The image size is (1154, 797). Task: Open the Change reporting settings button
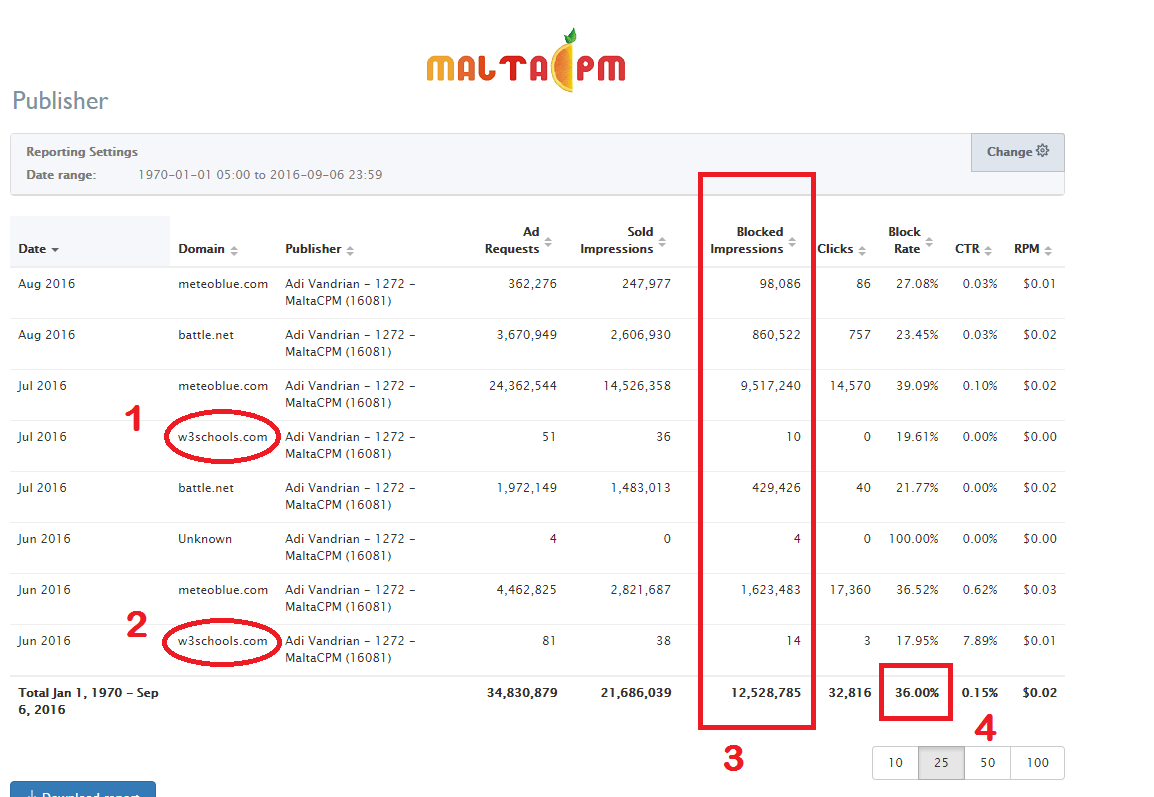pyautogui.click(x=1018, y=152)
